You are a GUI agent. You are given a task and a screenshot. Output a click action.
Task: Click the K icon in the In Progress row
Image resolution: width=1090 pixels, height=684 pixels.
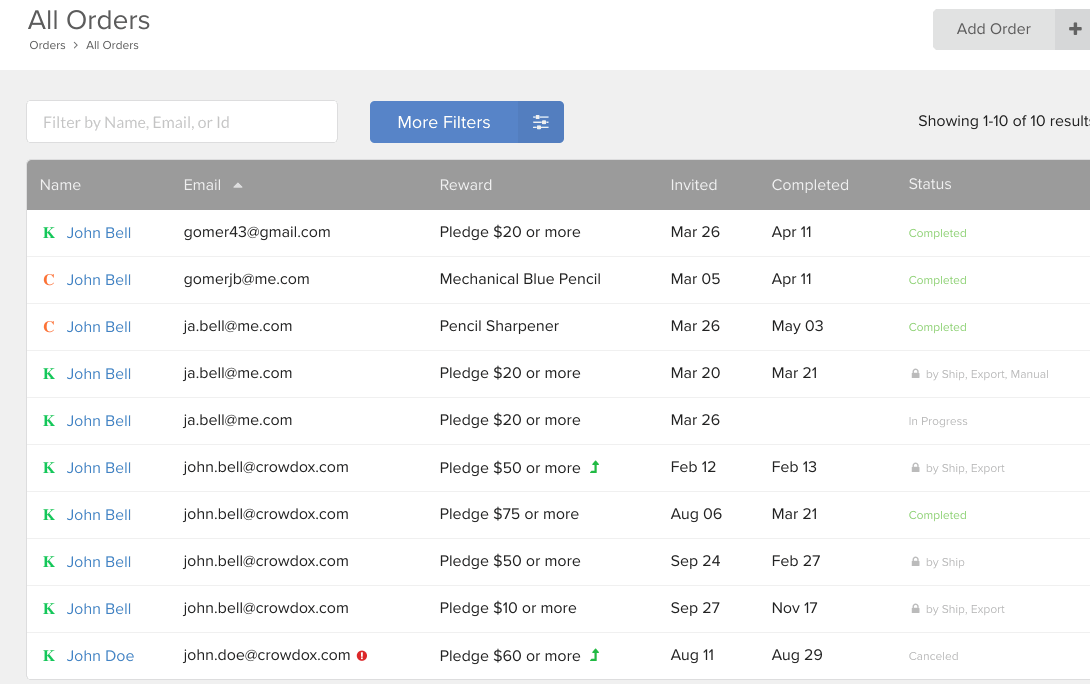click(49, 421)
